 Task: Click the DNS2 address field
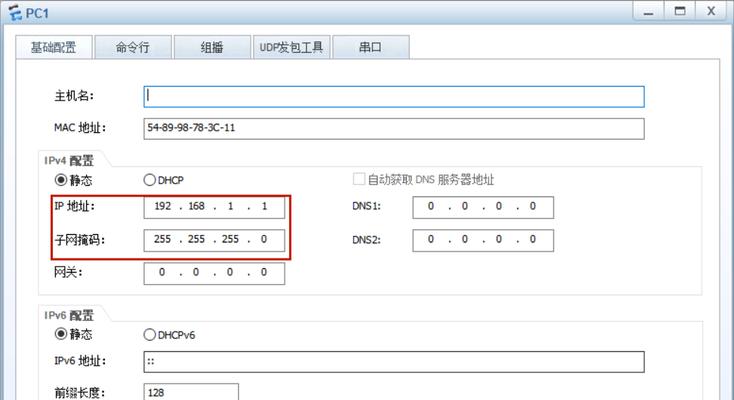pyautogui.click(x=483, y=240)
